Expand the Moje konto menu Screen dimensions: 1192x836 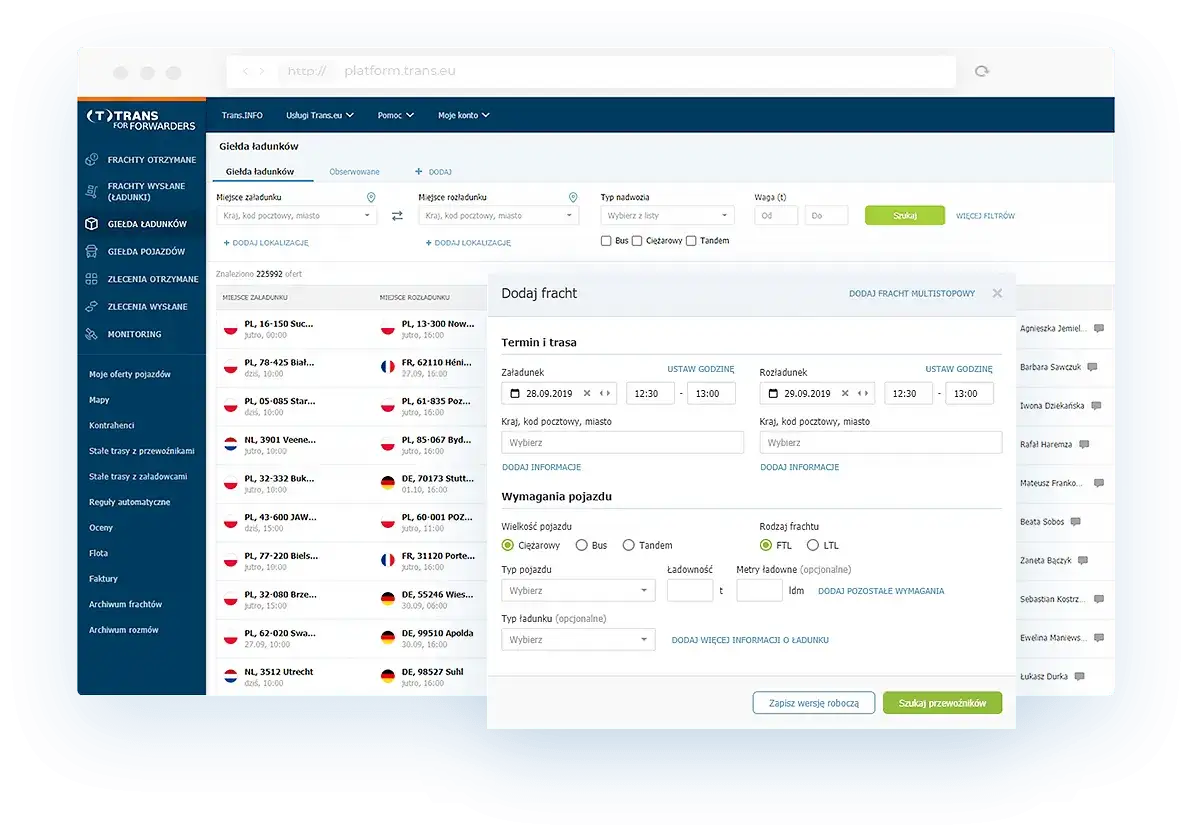(464, 116)
